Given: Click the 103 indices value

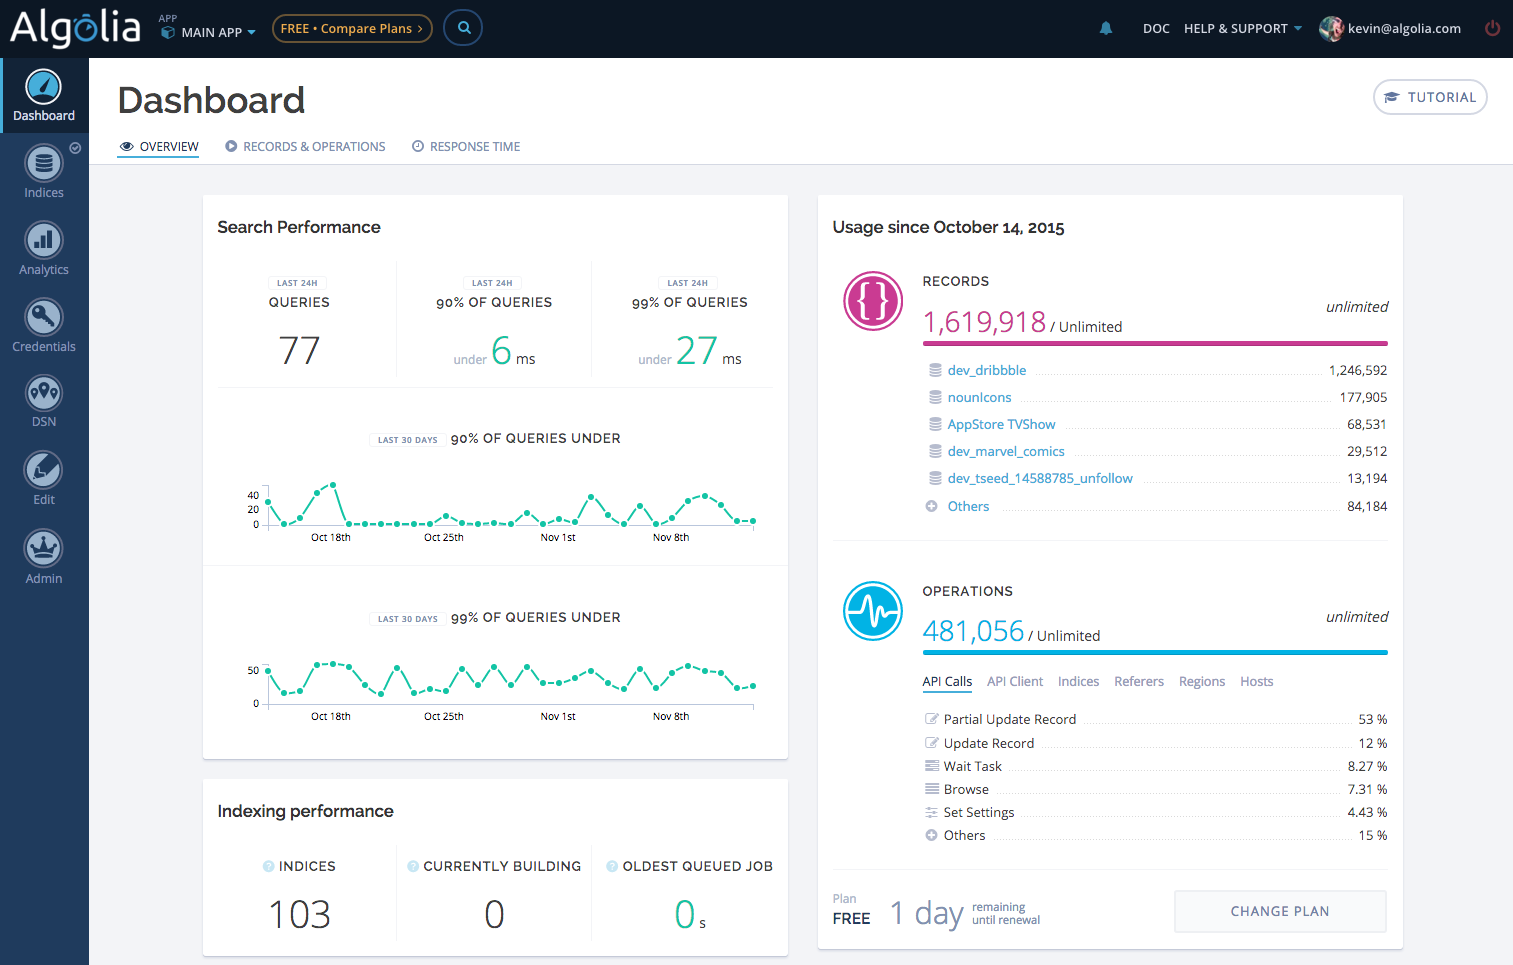Looking at the screenshot, I should coord(299,914).
